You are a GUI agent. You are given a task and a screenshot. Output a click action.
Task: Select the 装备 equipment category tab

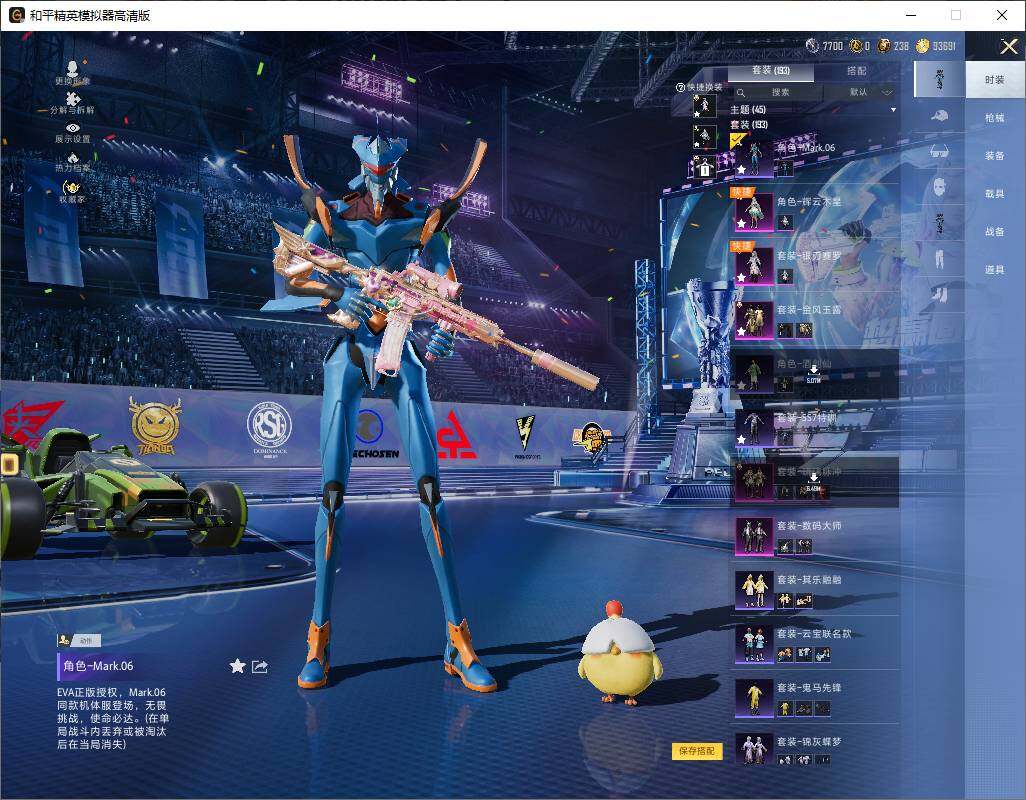click(x=995, y=156)
